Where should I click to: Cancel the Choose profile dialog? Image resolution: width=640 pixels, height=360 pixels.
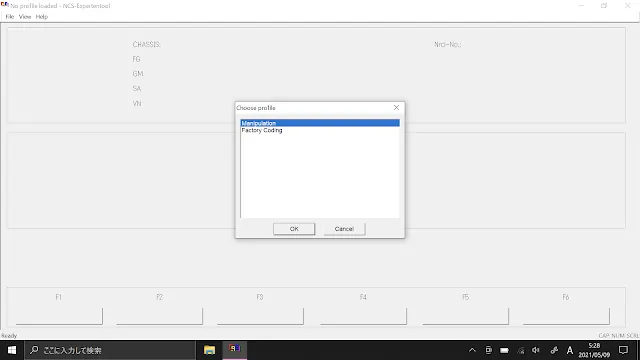[344, 229]
